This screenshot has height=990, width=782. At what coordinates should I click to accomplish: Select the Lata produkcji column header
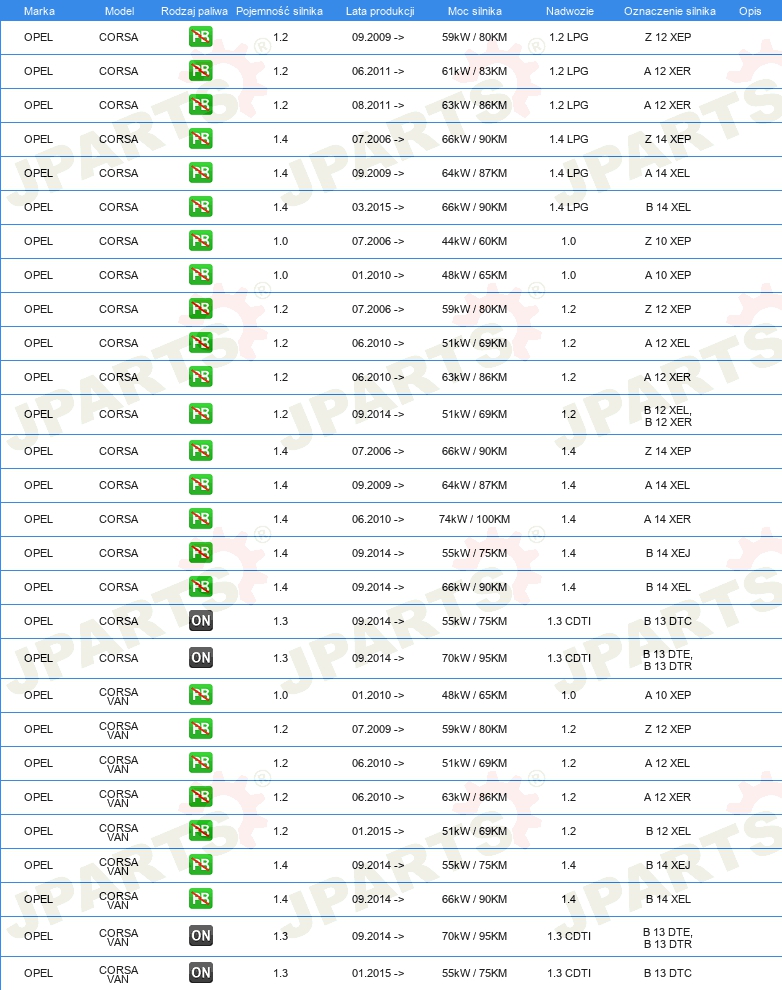(380, 11)
